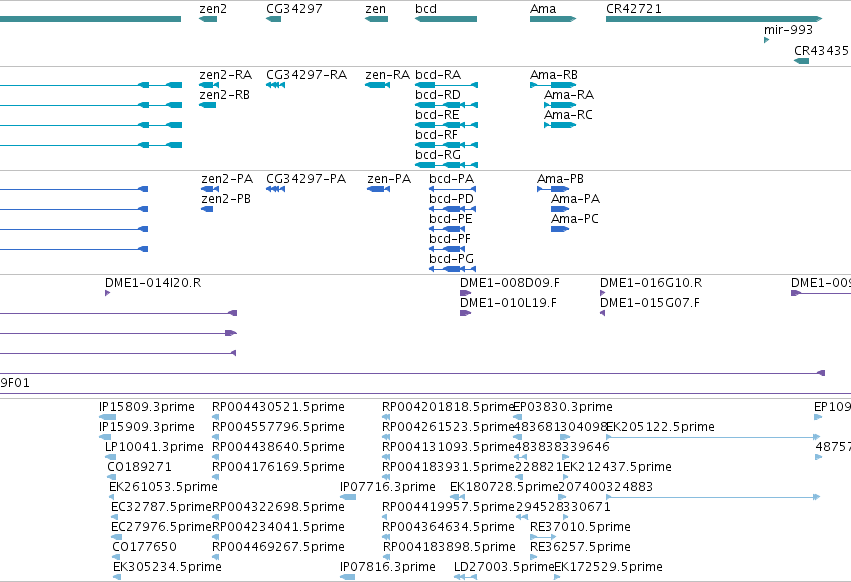The width and height of the screenshot is (851, 582).
Task: Select the RP004557796.5prime EST
Action: (215, 437)
